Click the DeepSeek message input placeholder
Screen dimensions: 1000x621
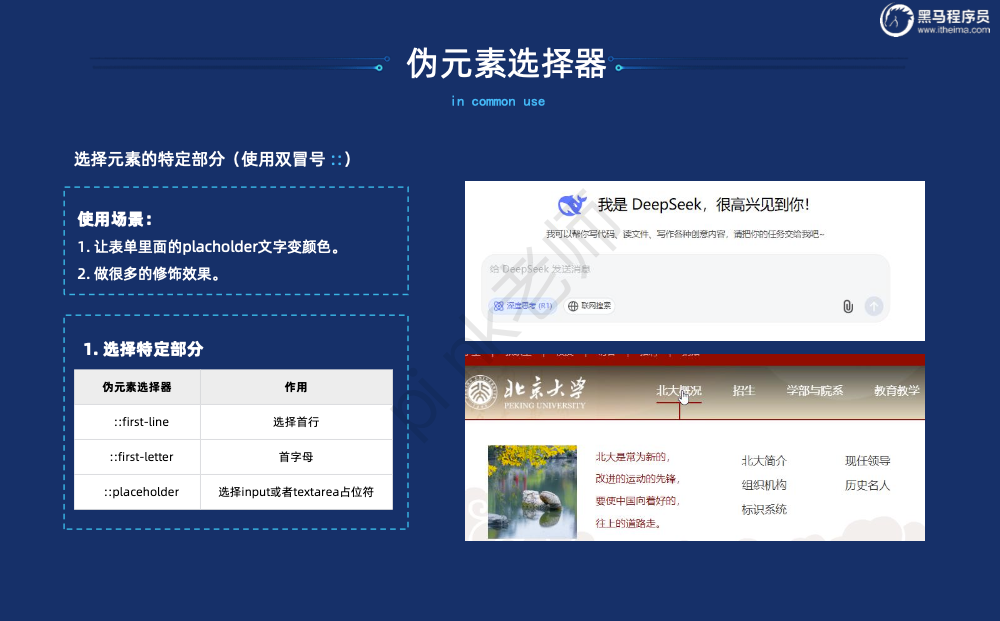[x=540, y=269]
